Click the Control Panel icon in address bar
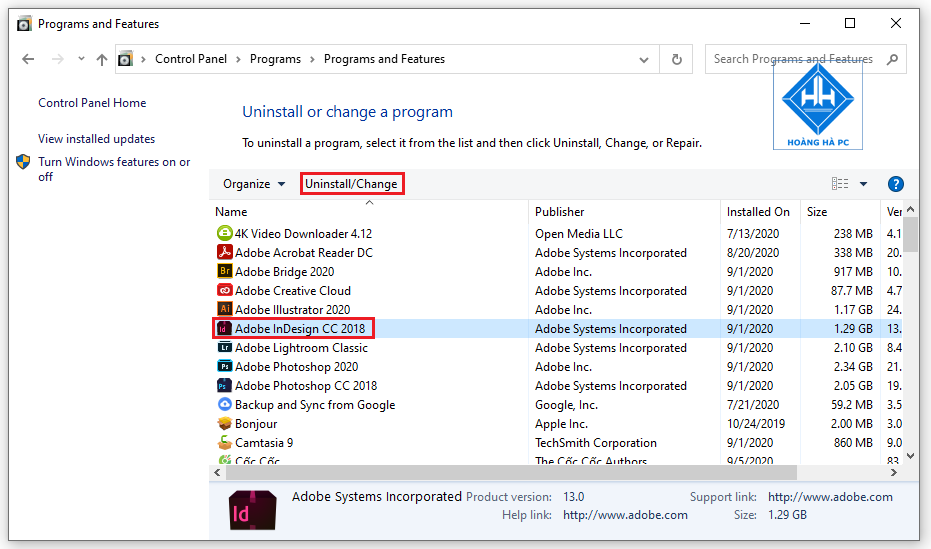This screenshot has height=549, width=931. pos(125,59)
